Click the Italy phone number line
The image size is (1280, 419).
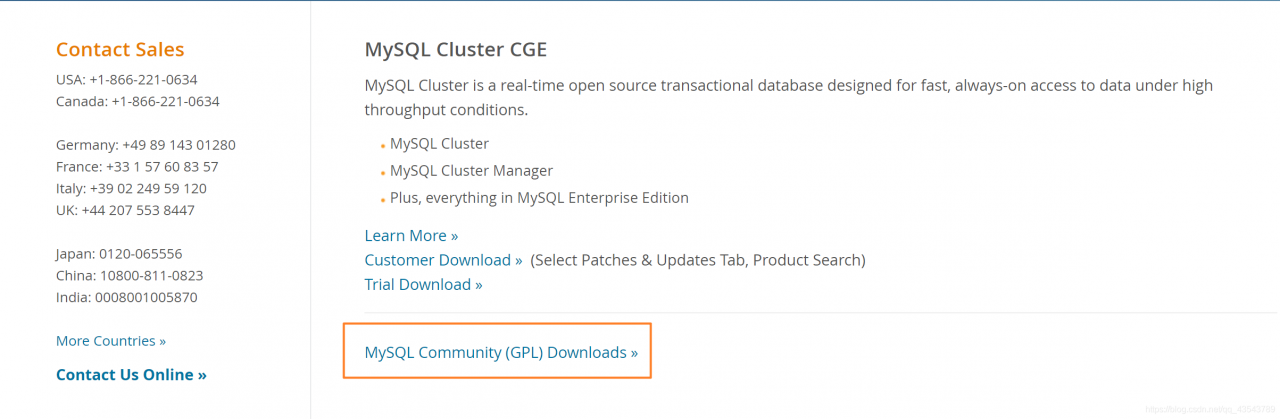[131, 189]
